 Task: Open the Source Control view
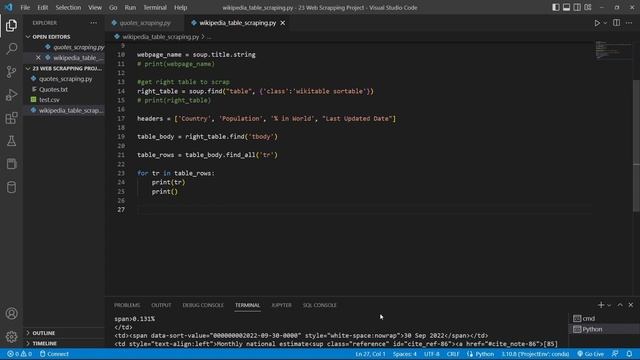point(11,72)
